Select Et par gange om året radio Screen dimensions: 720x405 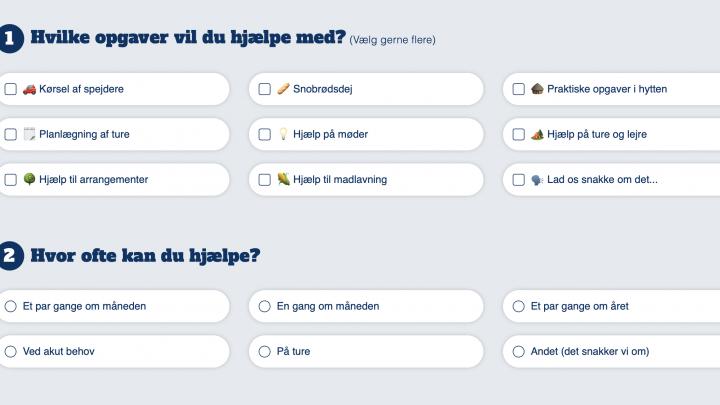518,306
